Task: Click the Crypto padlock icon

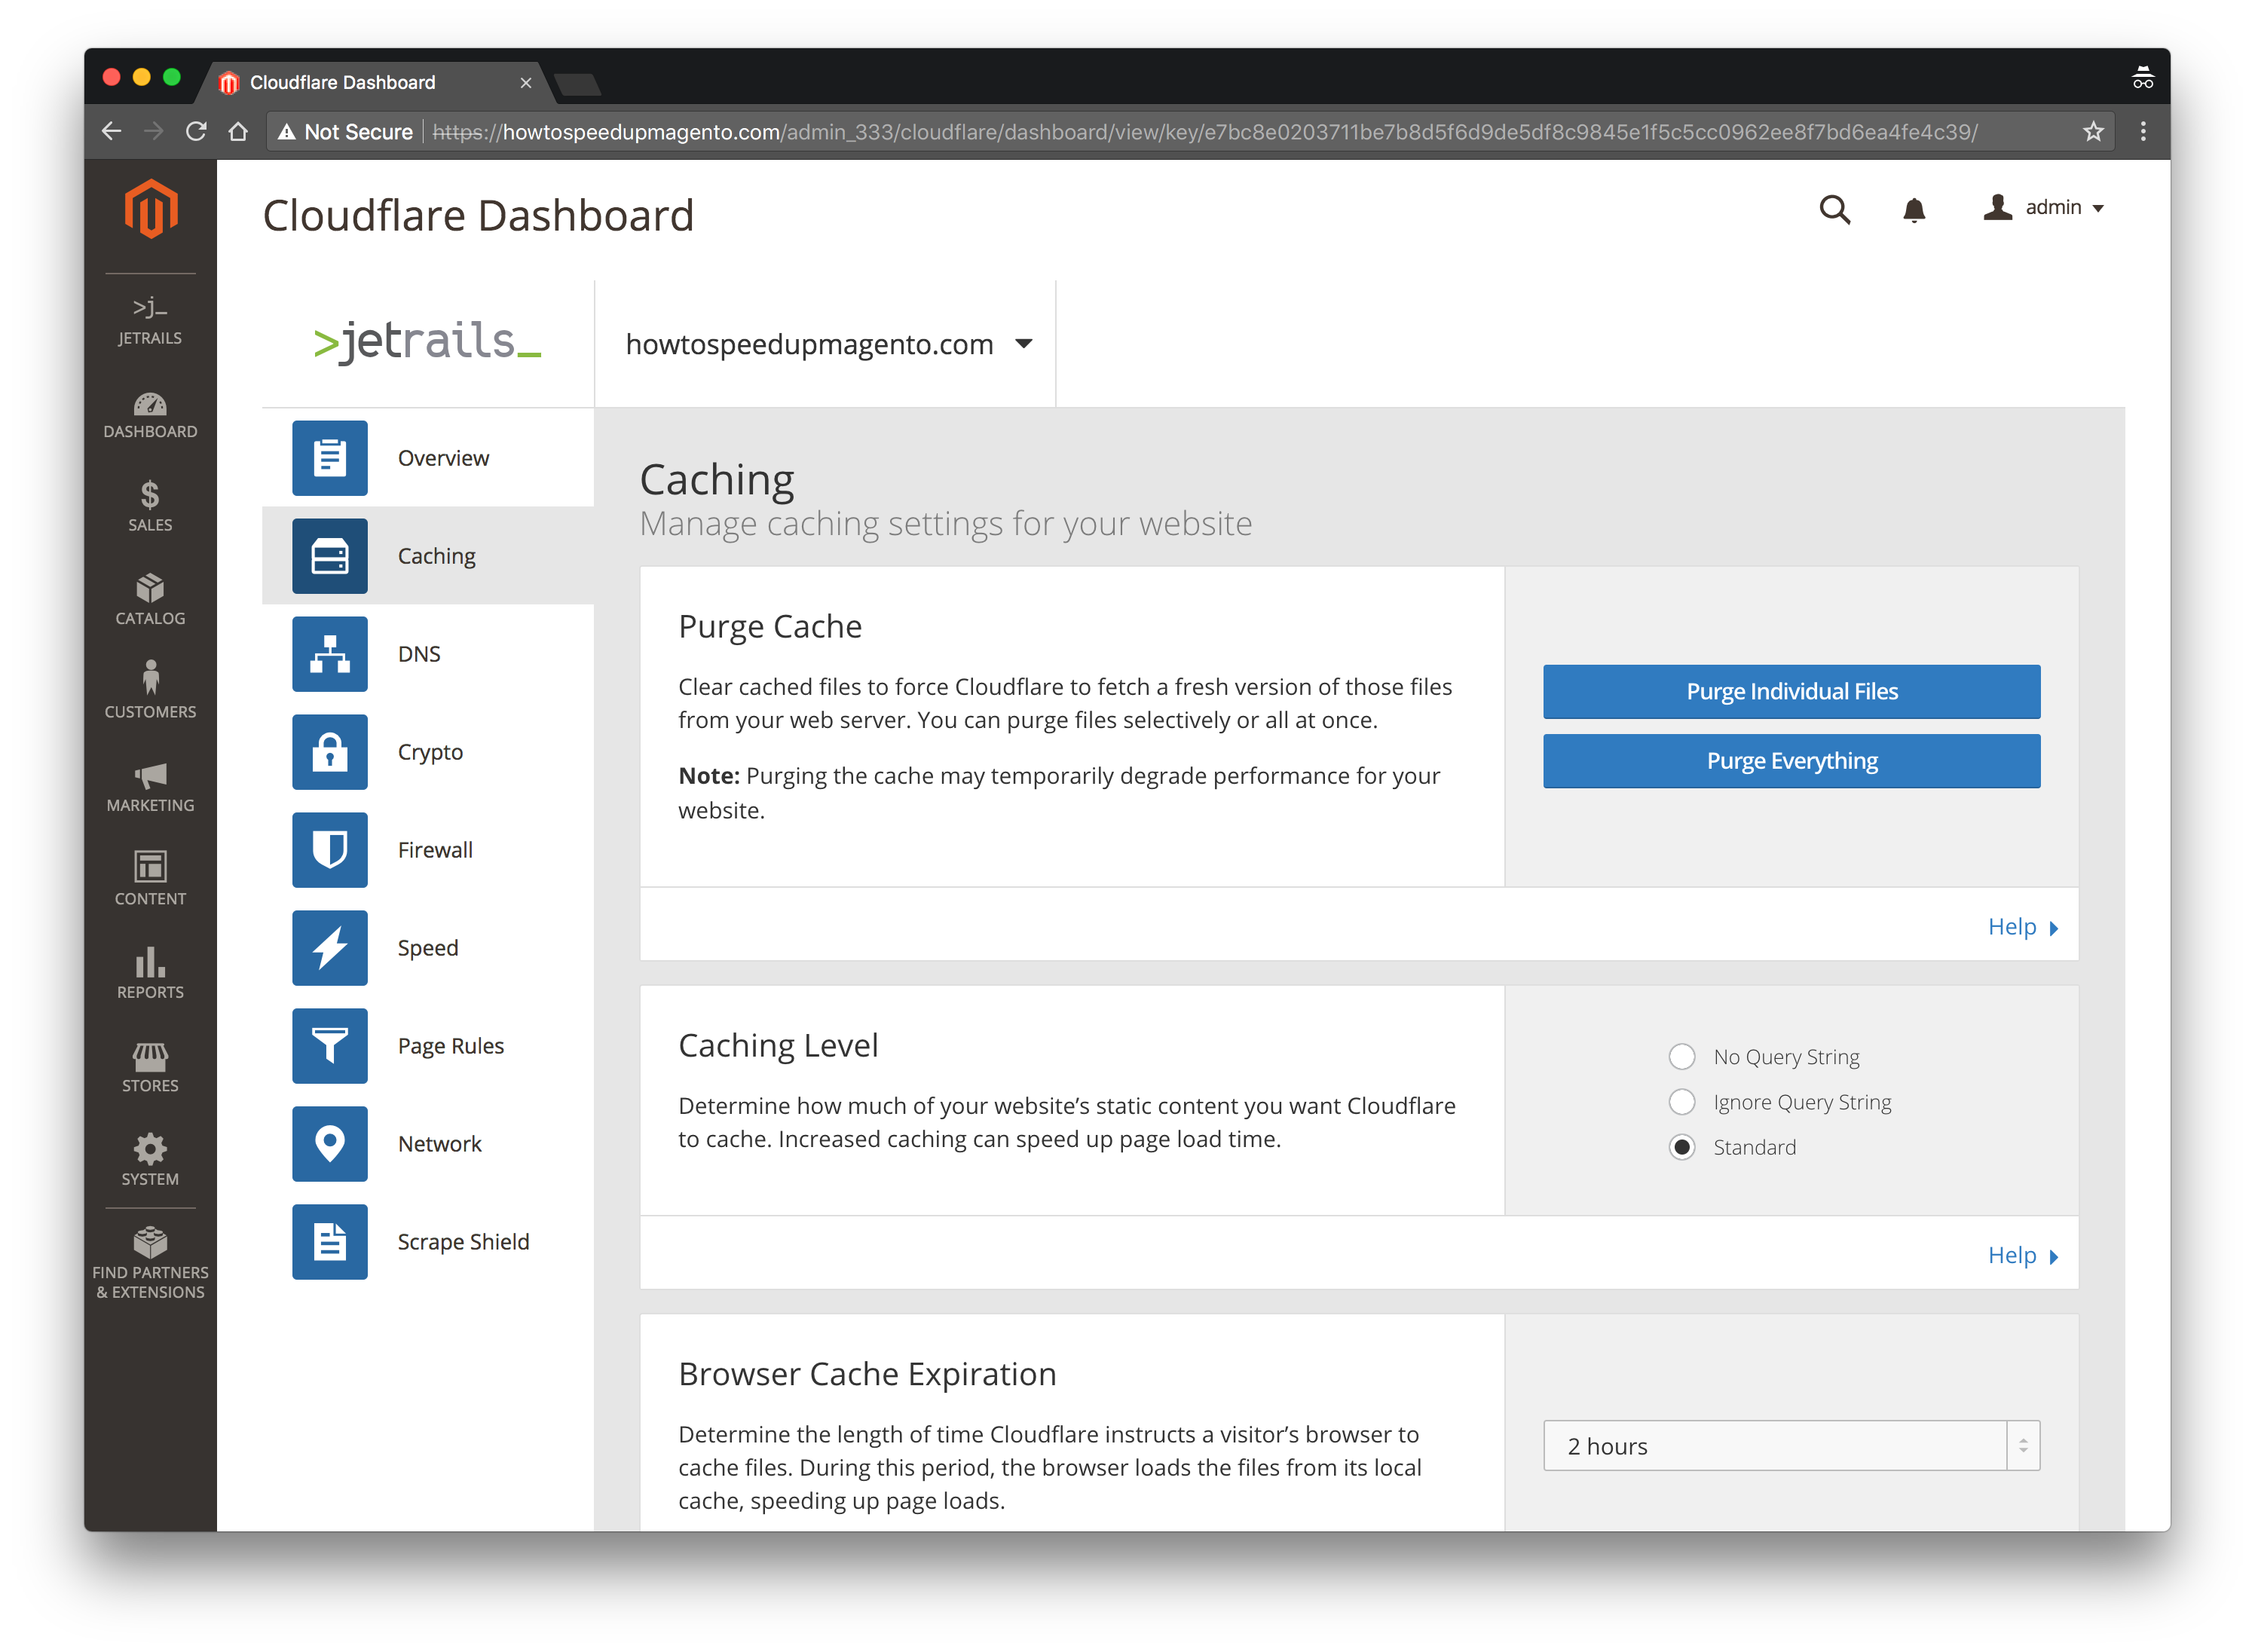Action: pos(329,752)
